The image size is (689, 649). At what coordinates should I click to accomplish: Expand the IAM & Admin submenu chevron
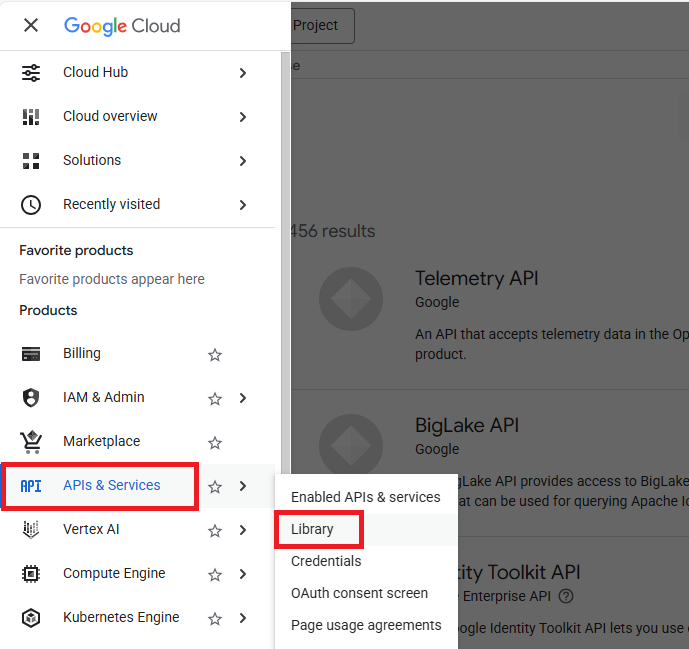(x=243, y=399)
